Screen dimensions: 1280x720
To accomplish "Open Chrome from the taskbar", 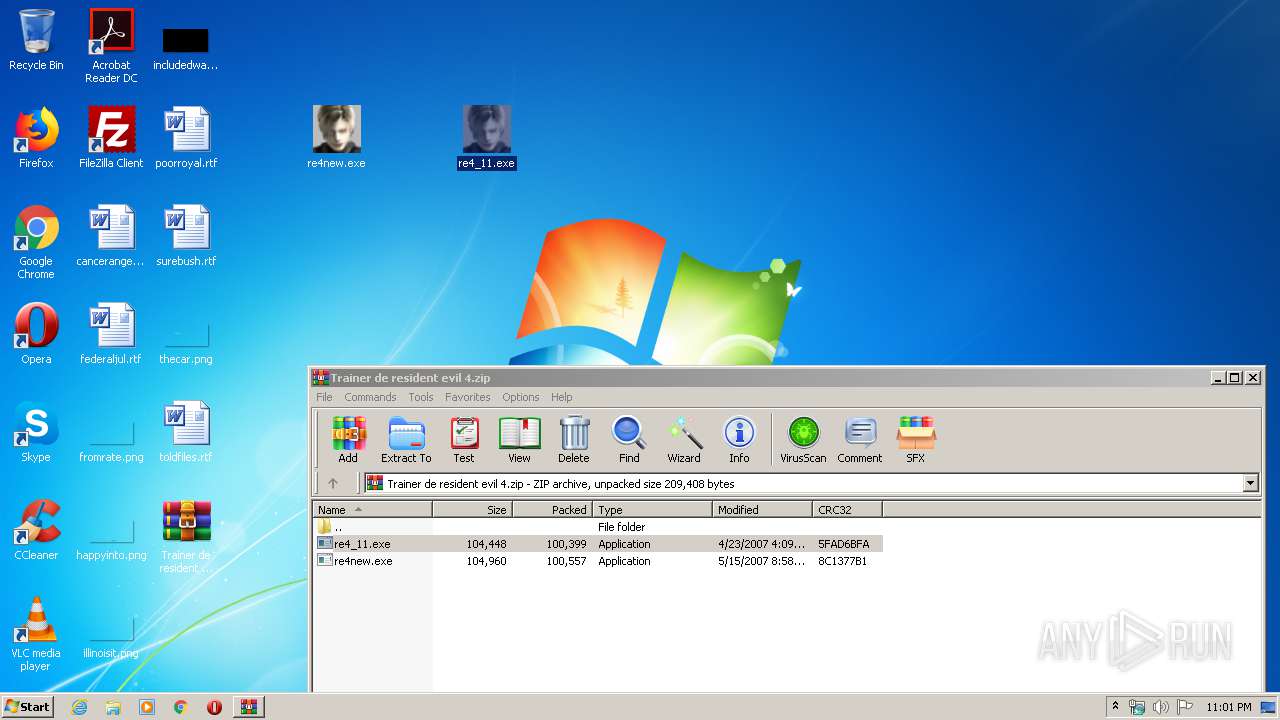I will pyautogui.click(x=181, y=707).
